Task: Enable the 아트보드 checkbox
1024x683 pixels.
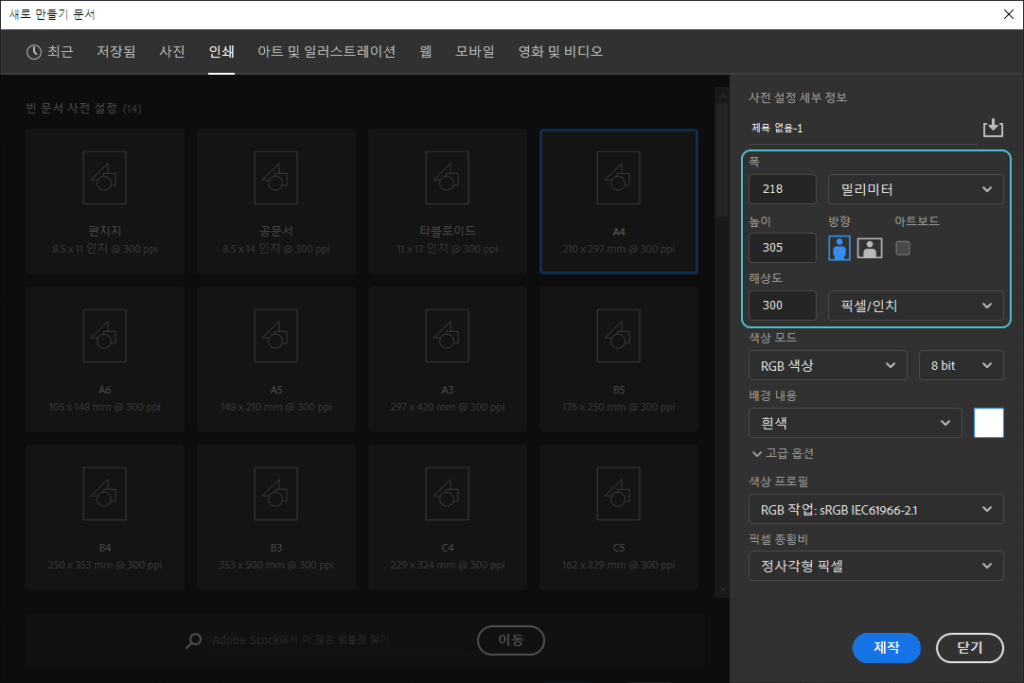Action: 903,248
